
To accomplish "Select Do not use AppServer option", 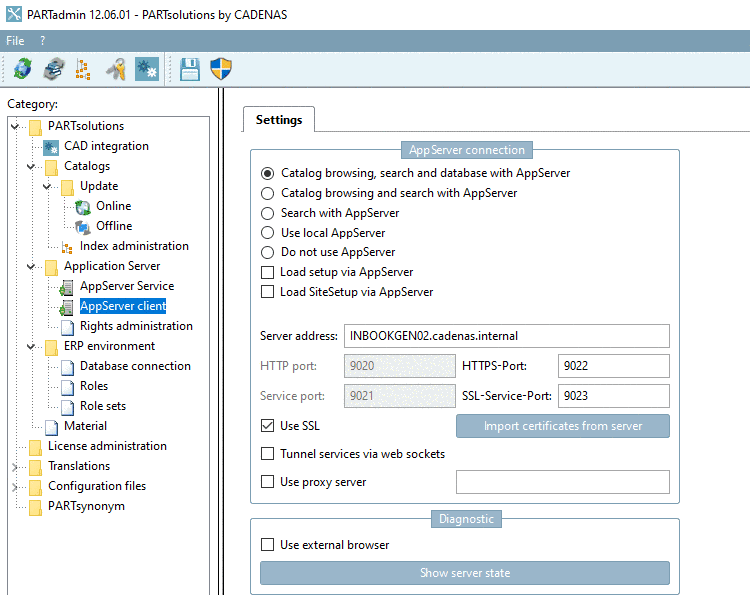I will pos(267,253).
